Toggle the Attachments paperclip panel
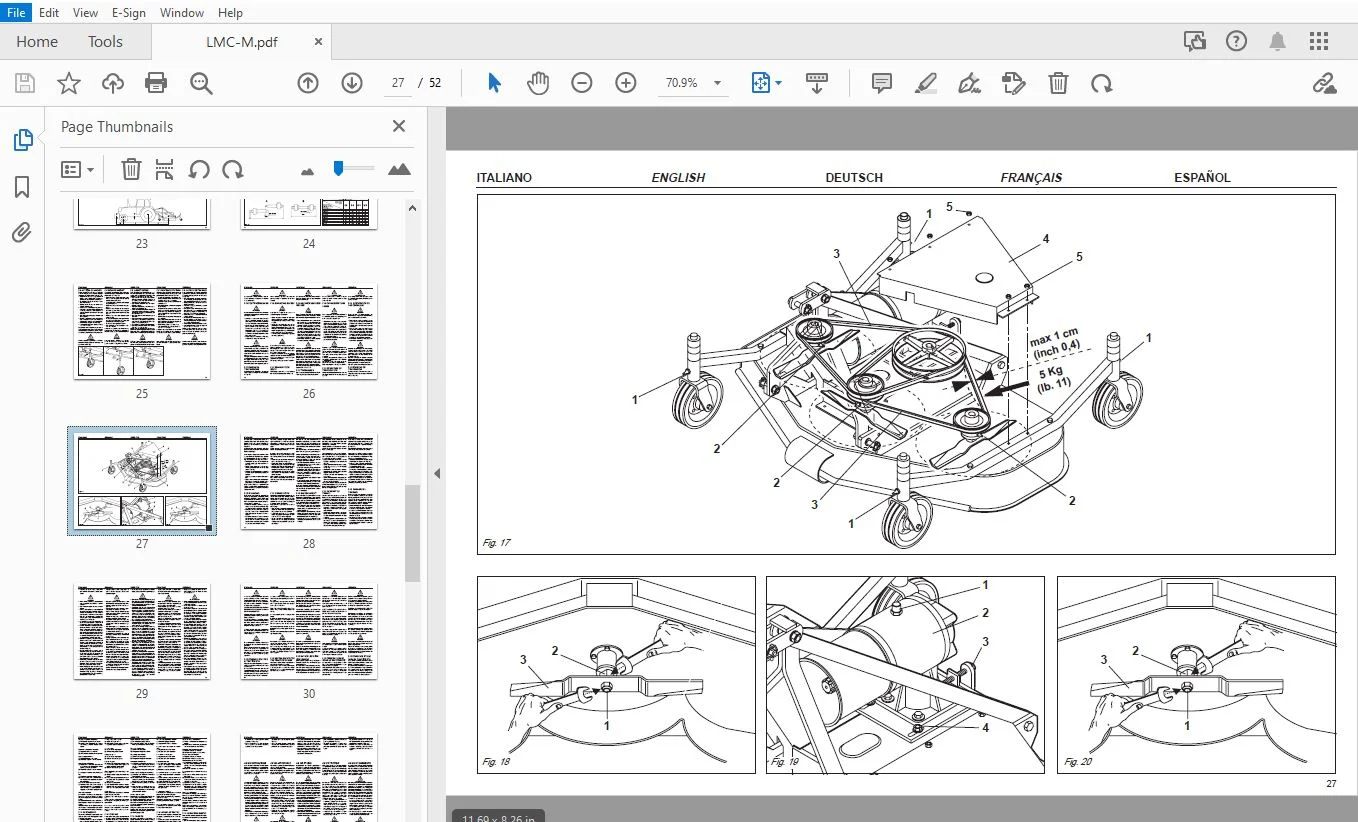Screen dimensions: 1358x822 tap(22, 233)
